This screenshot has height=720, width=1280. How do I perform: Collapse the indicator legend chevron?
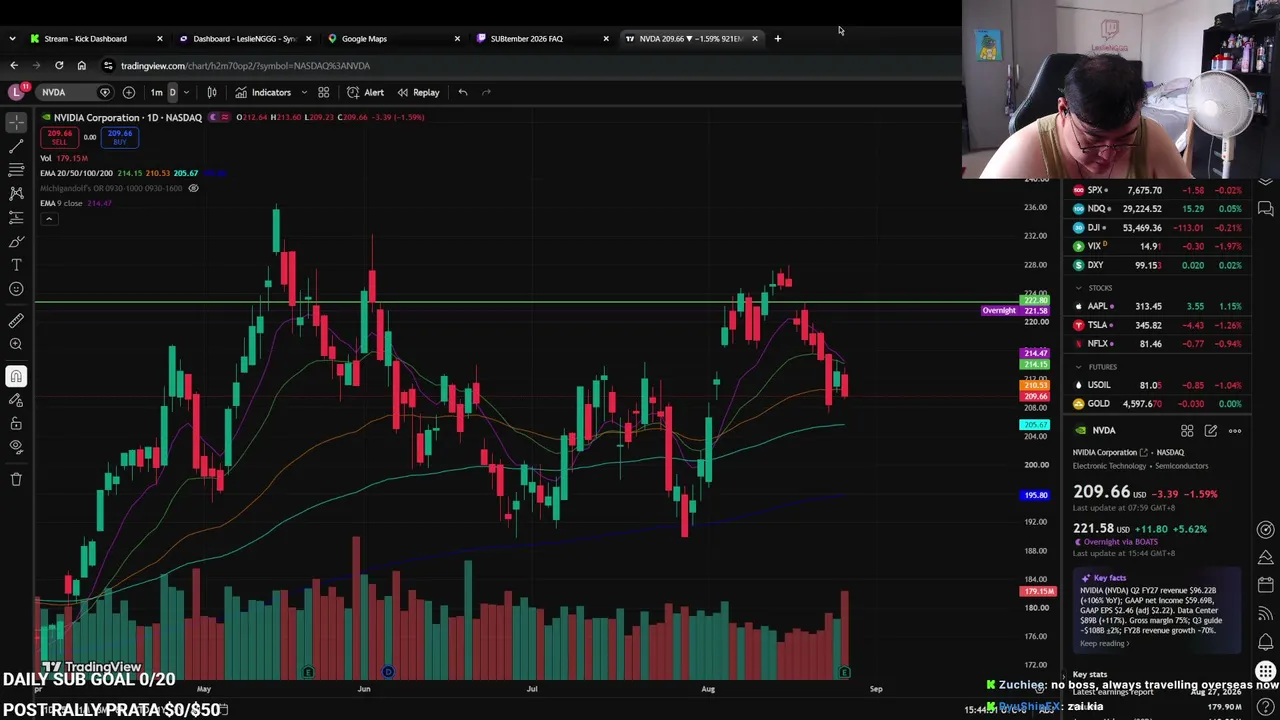(48, 219)
